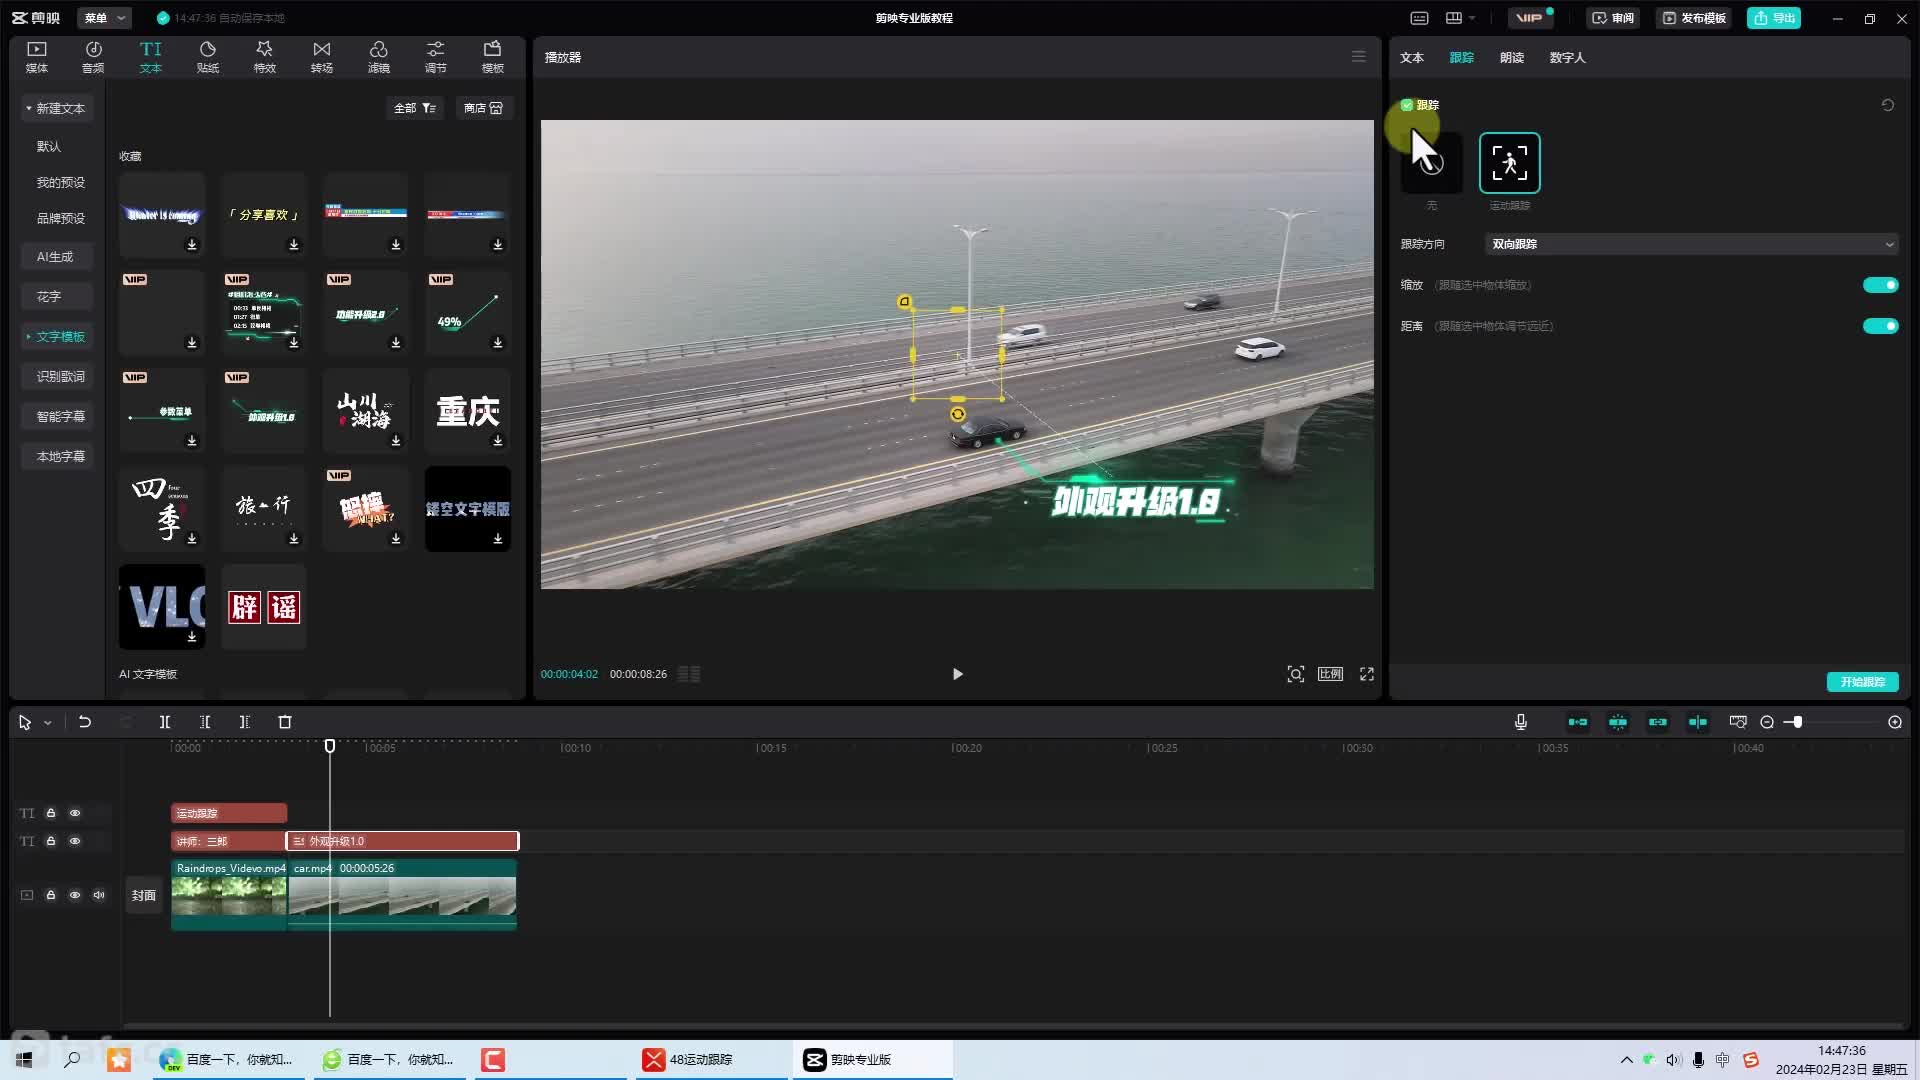Open the Effects (特效) panel

point(264,57)
